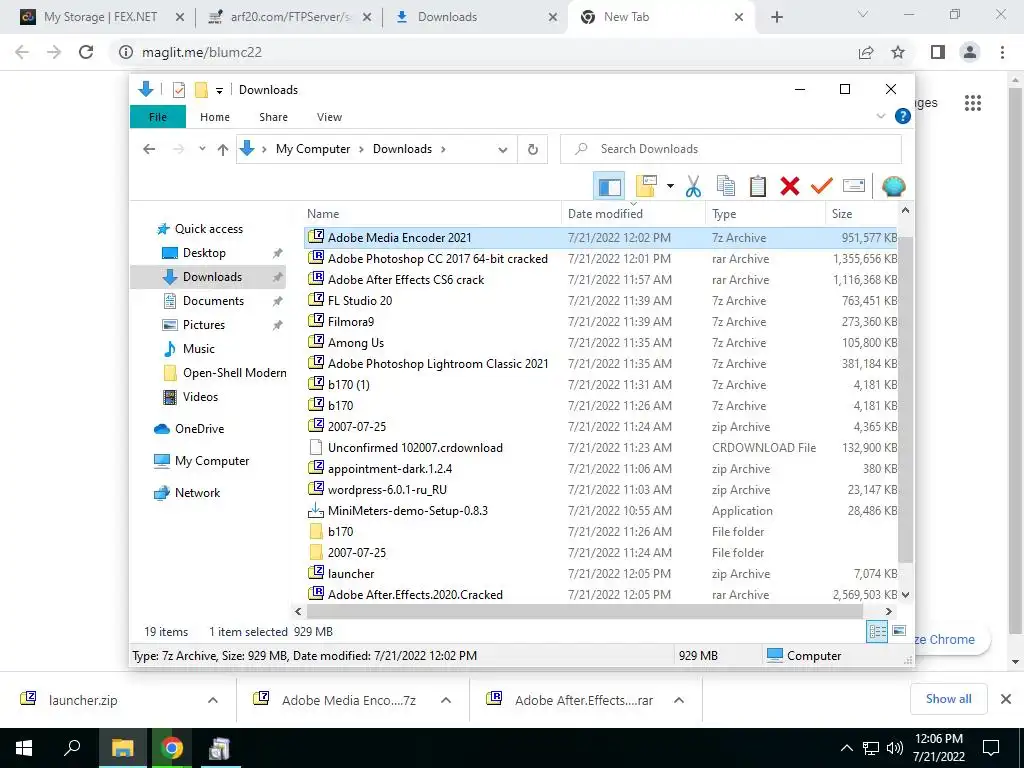1024x768 pixels.
Task: Open the address bar history dropdown
Action: click(x=502, y=150)
